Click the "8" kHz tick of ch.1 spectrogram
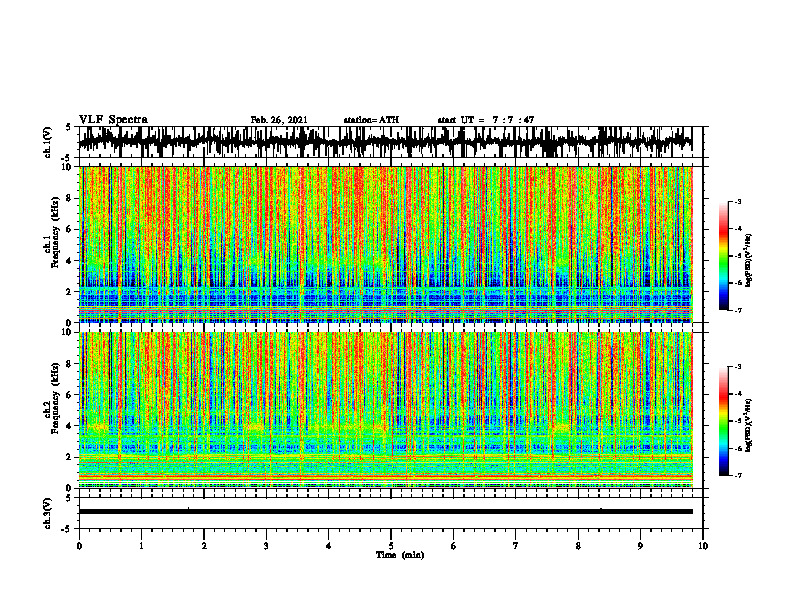This screenshot has height=612, width=792. [70, 198]
